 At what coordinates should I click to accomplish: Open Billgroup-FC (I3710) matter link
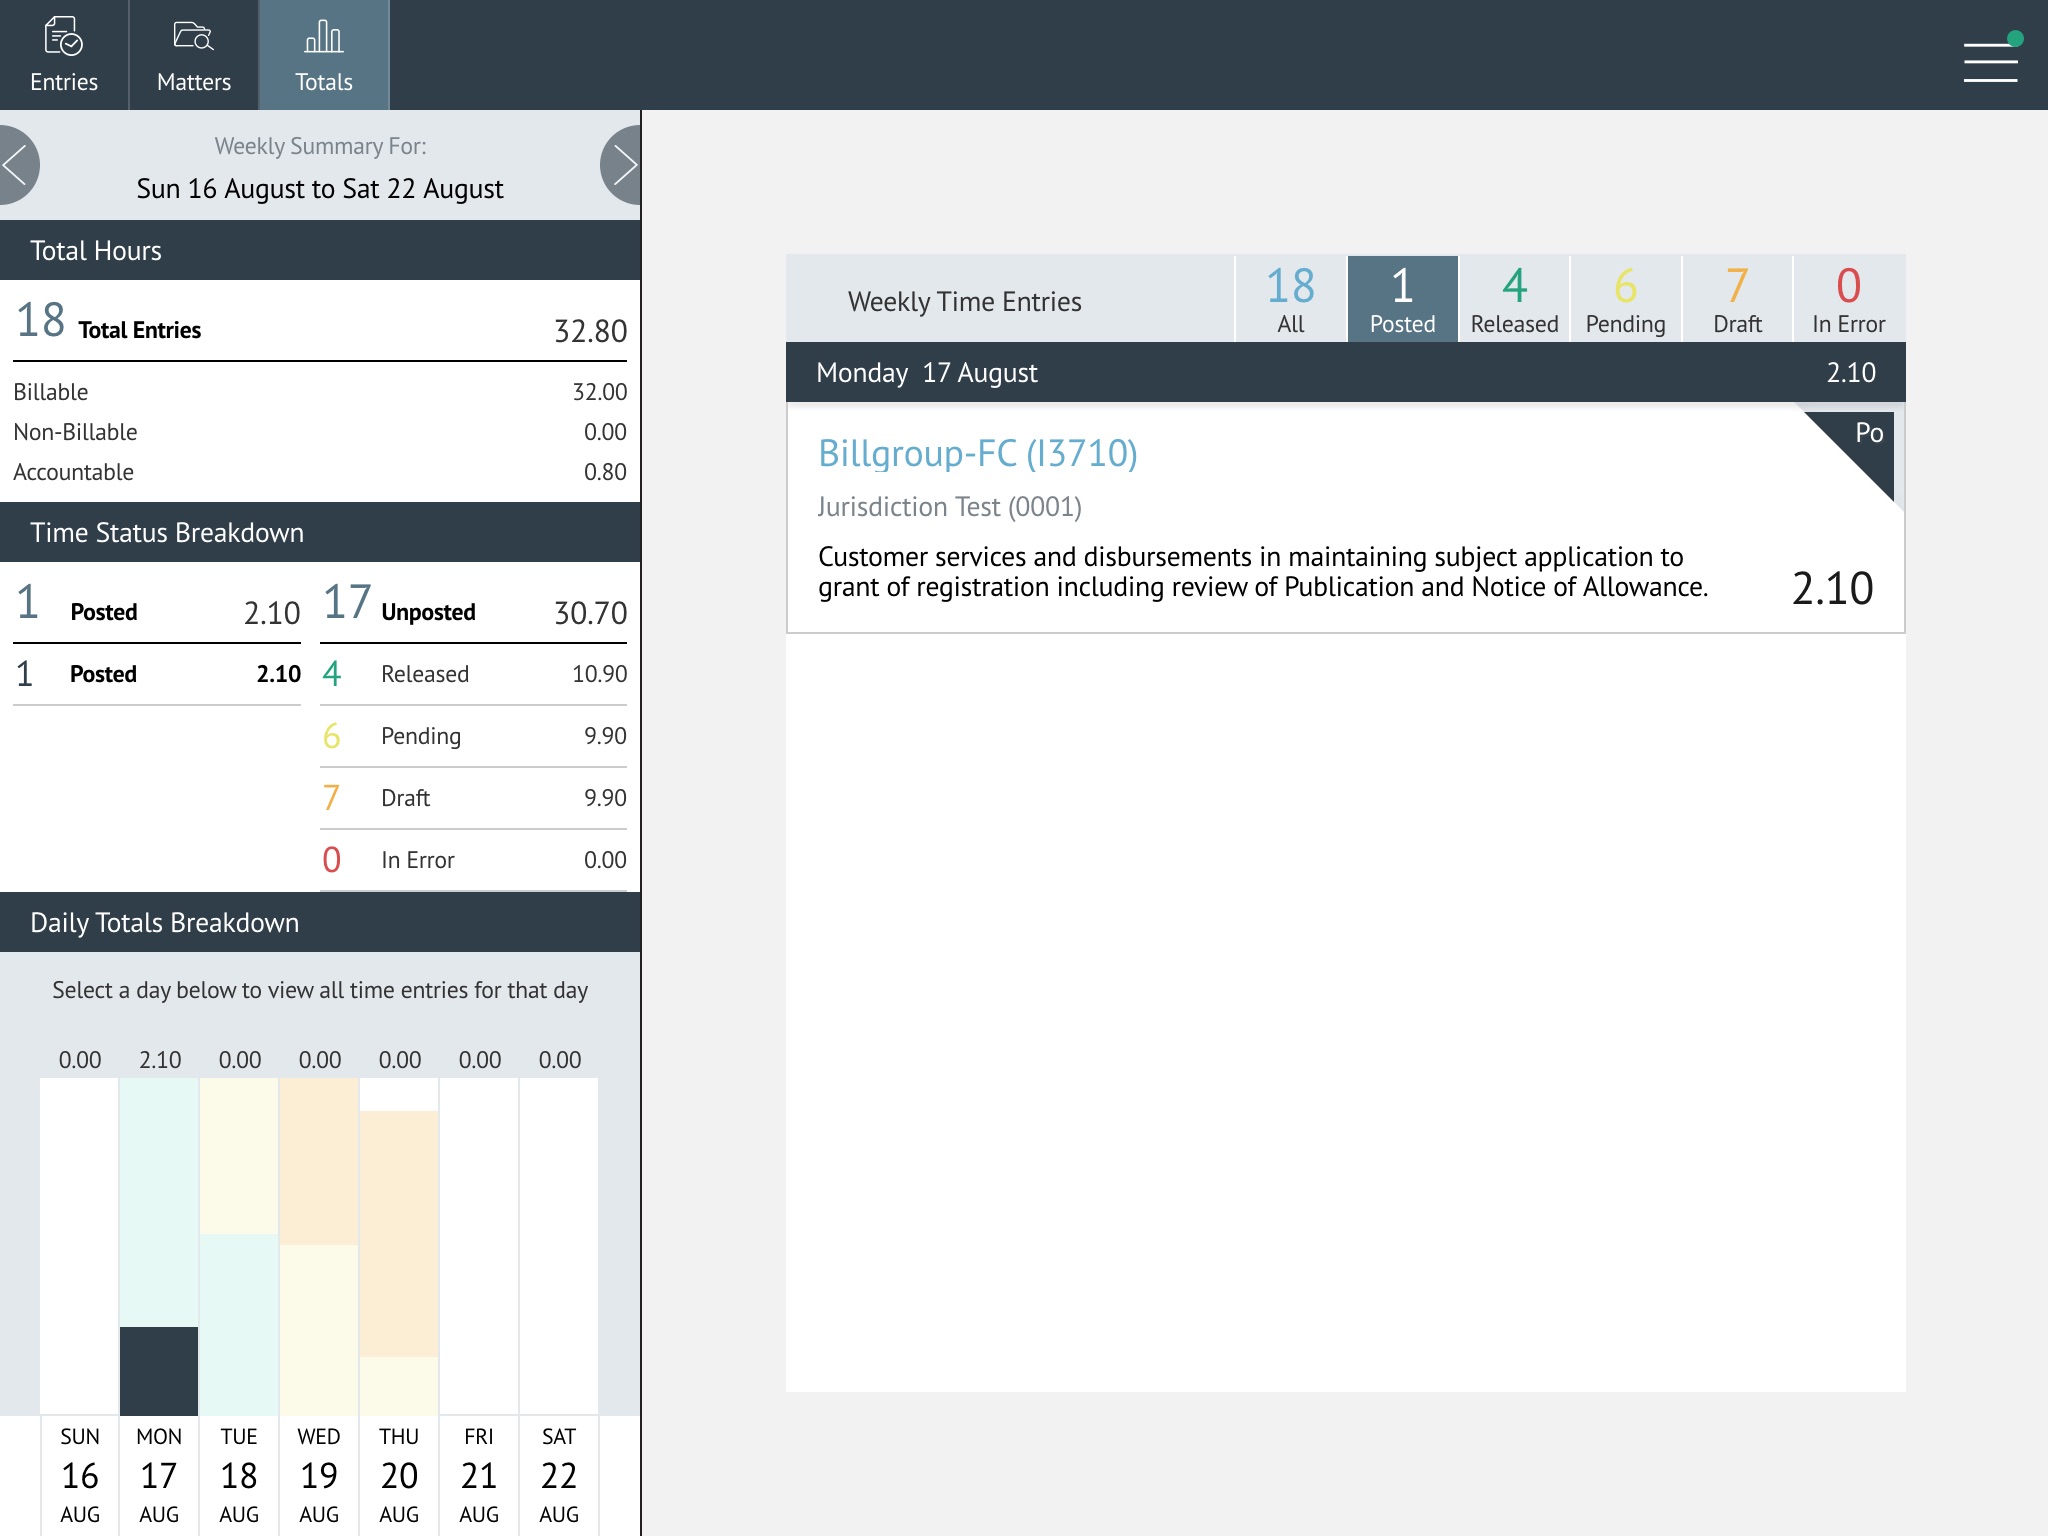coord(977,453)
